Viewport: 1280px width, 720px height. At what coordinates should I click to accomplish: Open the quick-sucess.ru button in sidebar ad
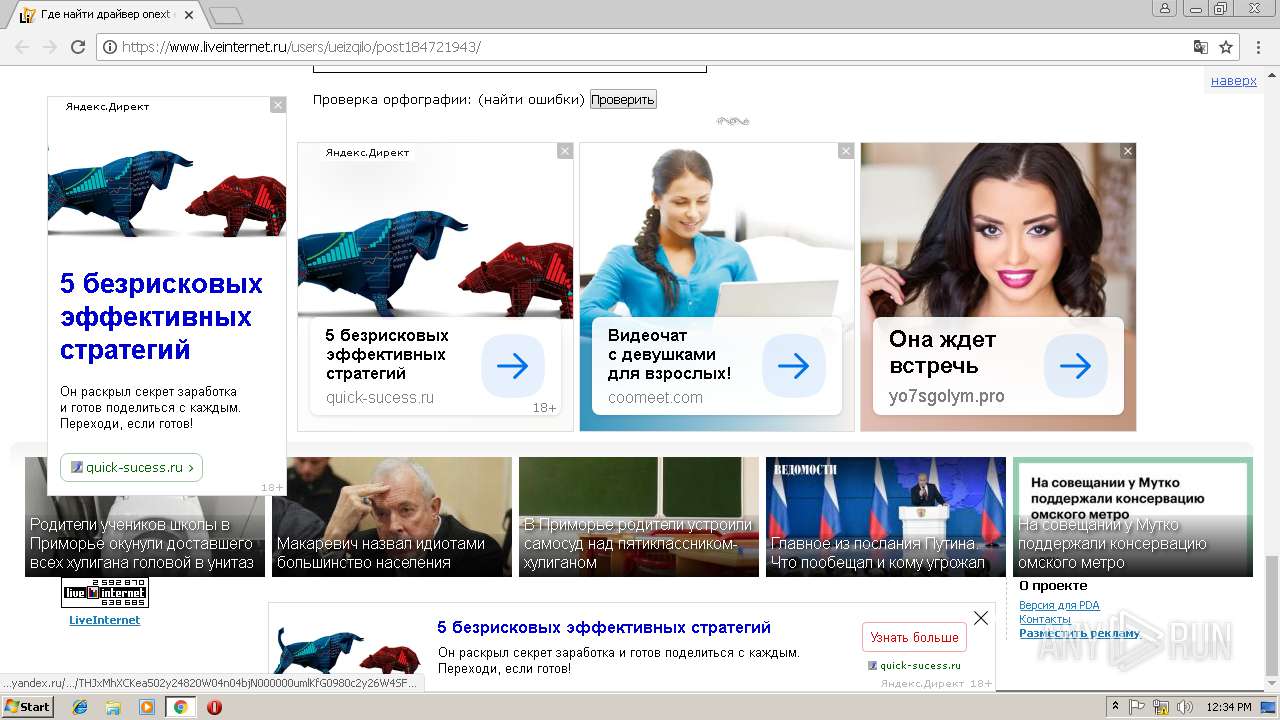click(131, 467)
